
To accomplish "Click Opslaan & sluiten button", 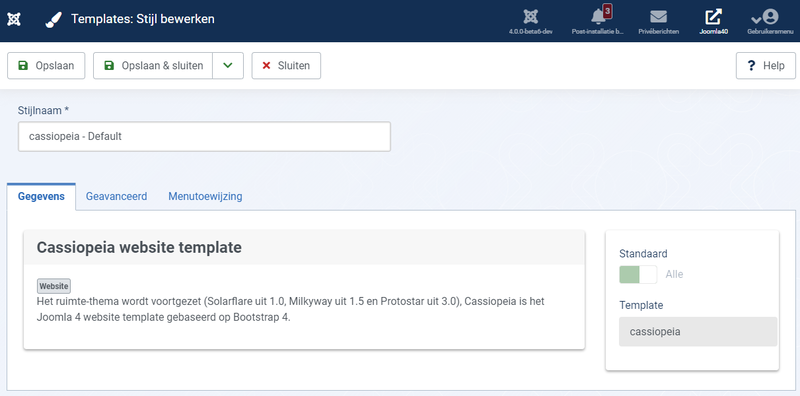I will [153, 66].
